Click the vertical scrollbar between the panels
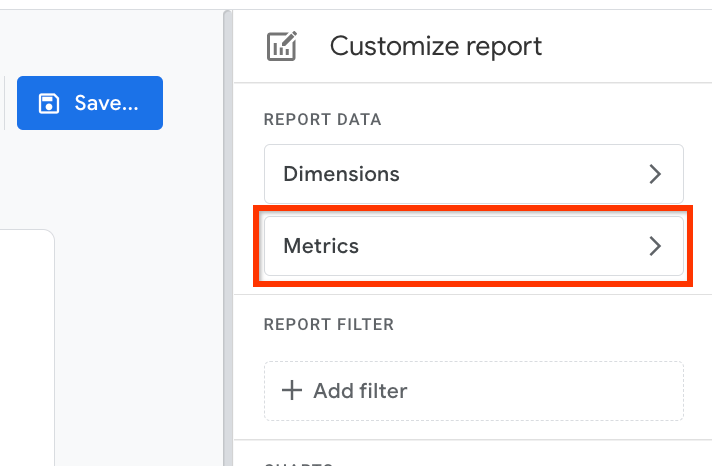 228,238
